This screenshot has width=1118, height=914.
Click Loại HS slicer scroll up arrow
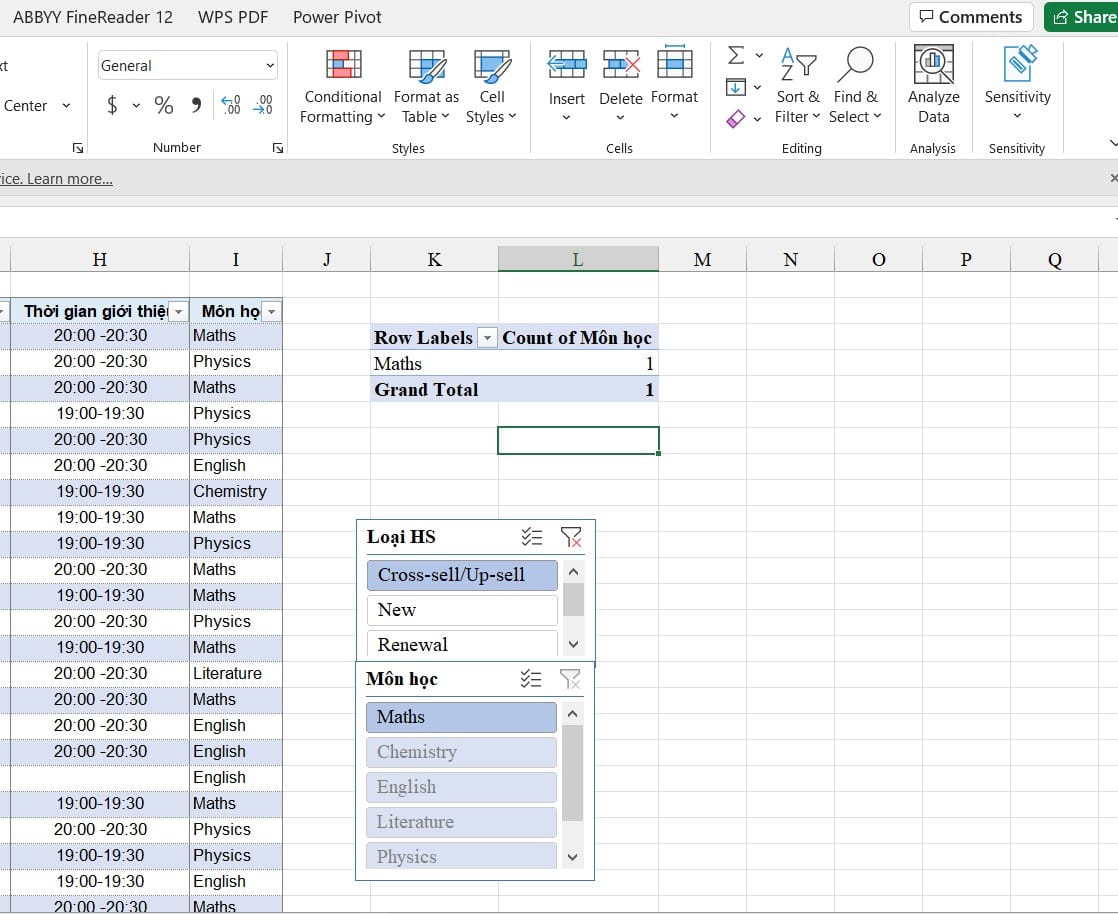(573, 572)
